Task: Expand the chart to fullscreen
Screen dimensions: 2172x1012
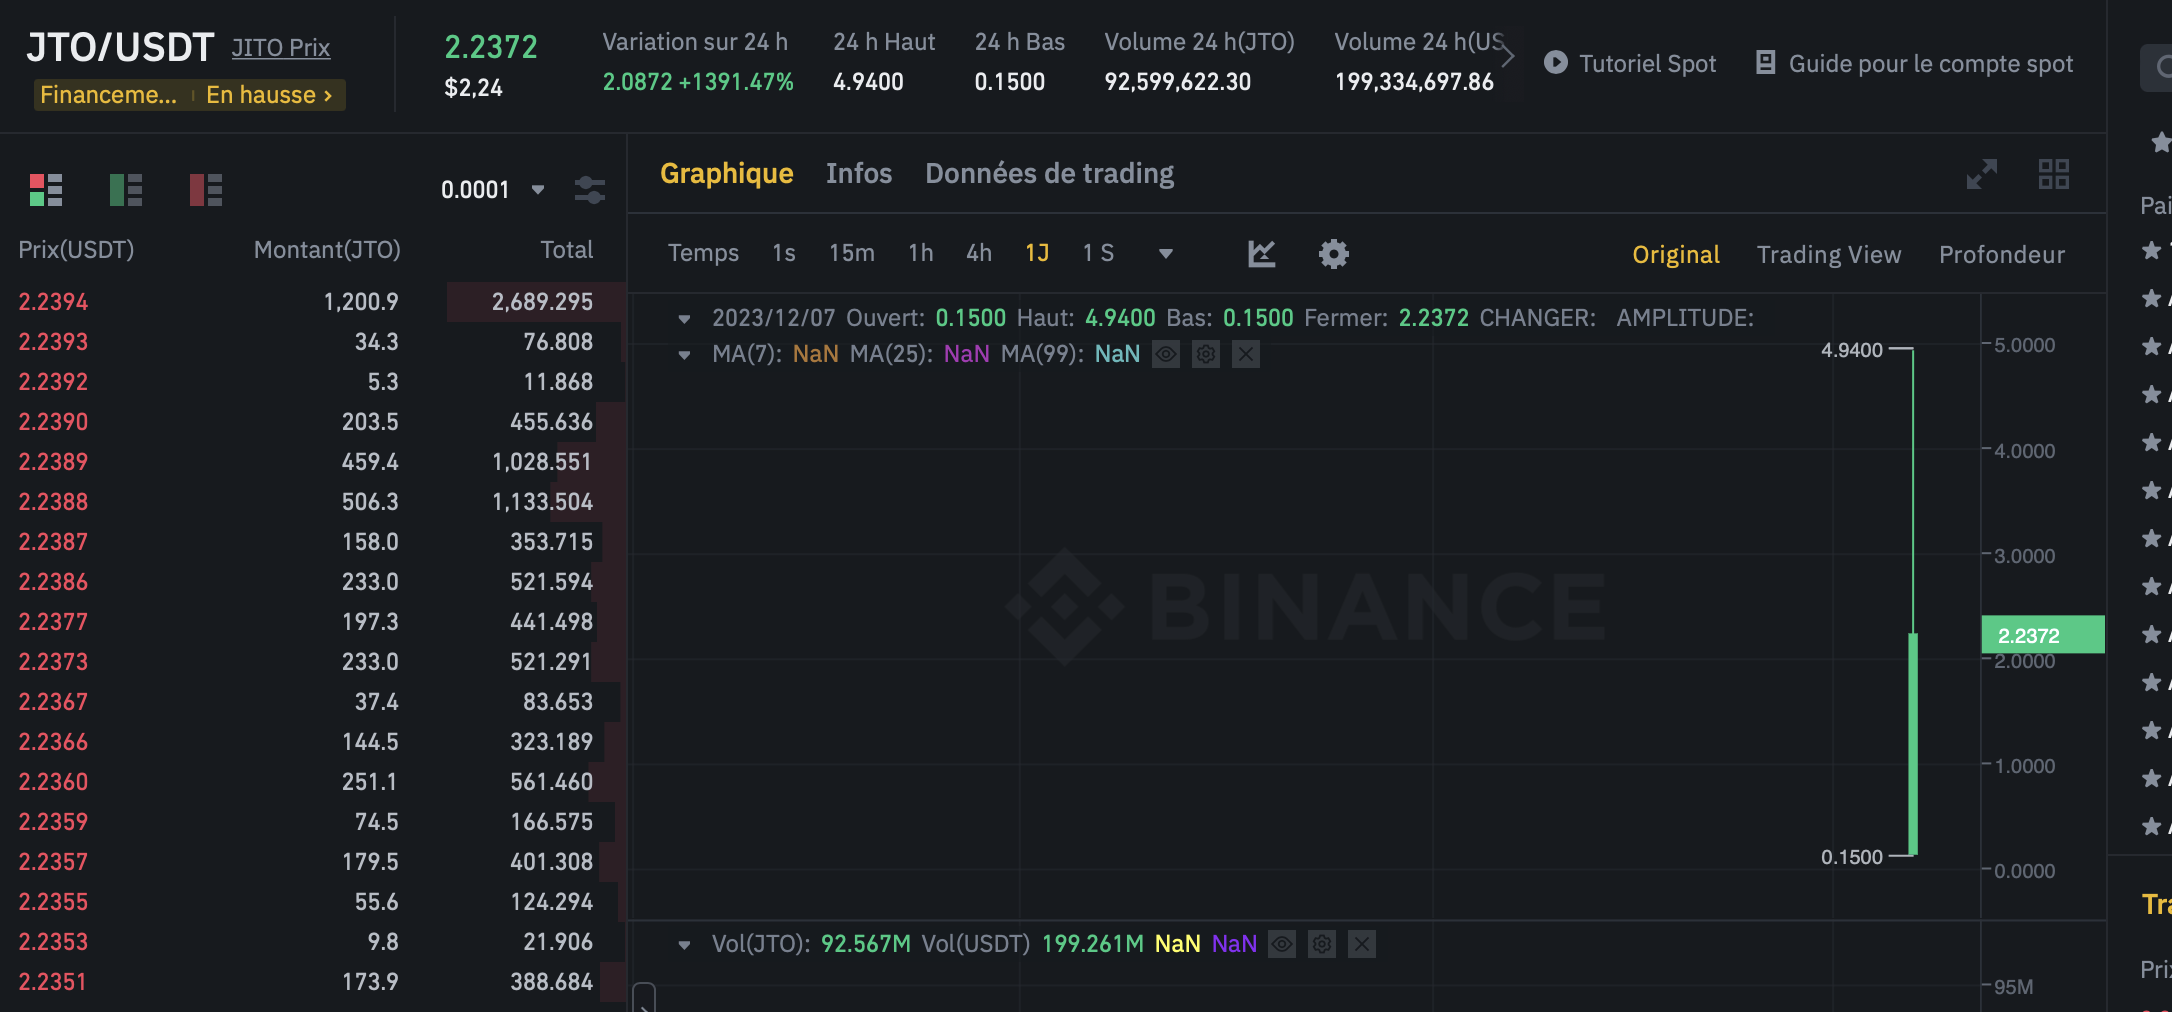Action: pyautogui.click(x=1982, y=174)
